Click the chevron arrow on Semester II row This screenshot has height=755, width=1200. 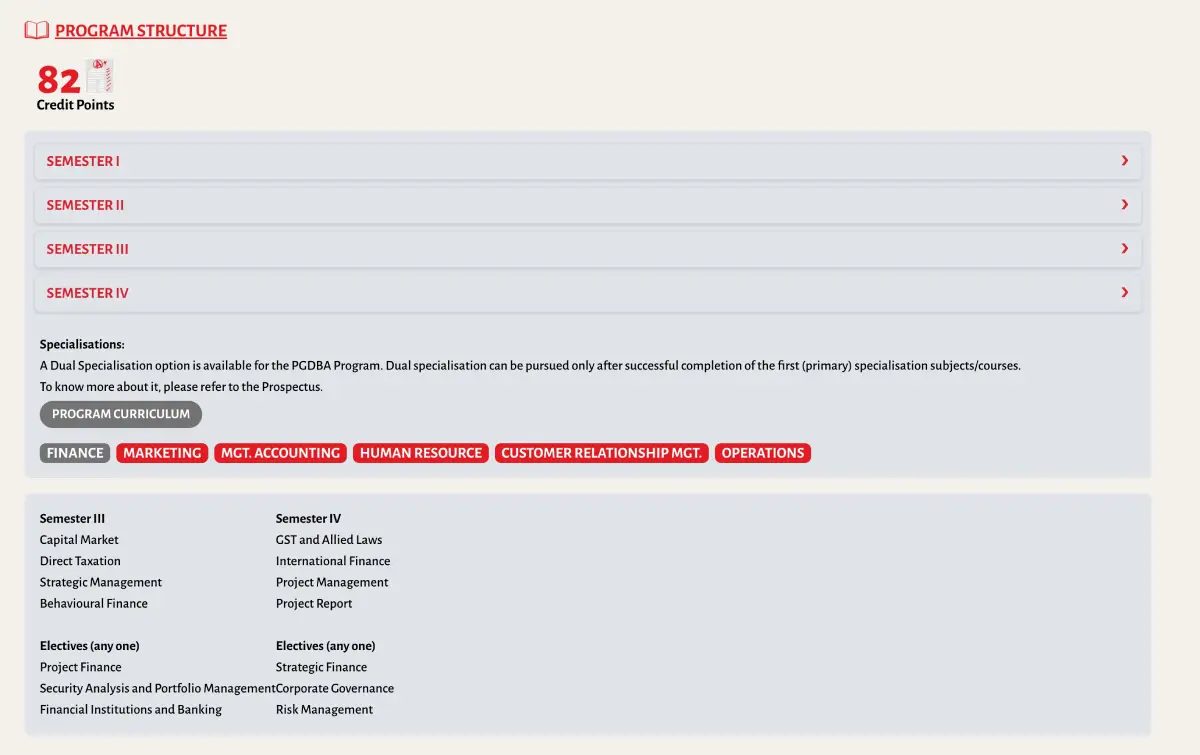(1124, 205)
